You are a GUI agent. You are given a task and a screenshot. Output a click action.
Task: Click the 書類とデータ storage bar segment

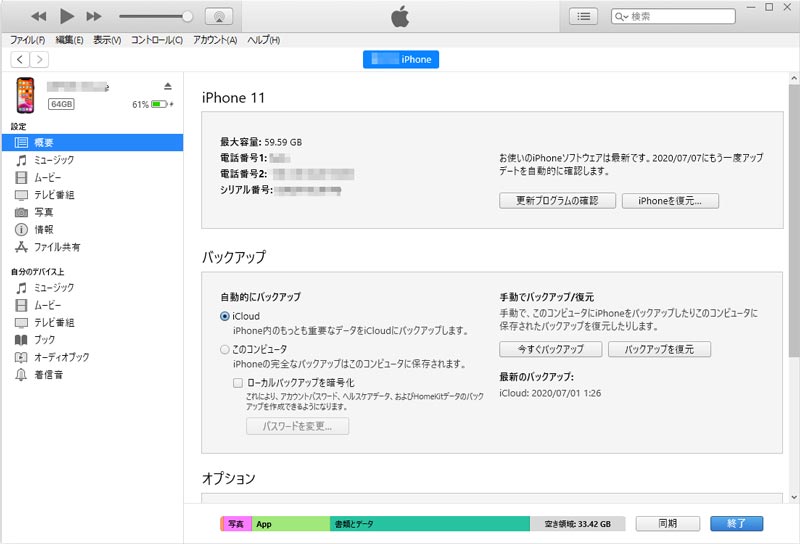[x=430, y=524]
